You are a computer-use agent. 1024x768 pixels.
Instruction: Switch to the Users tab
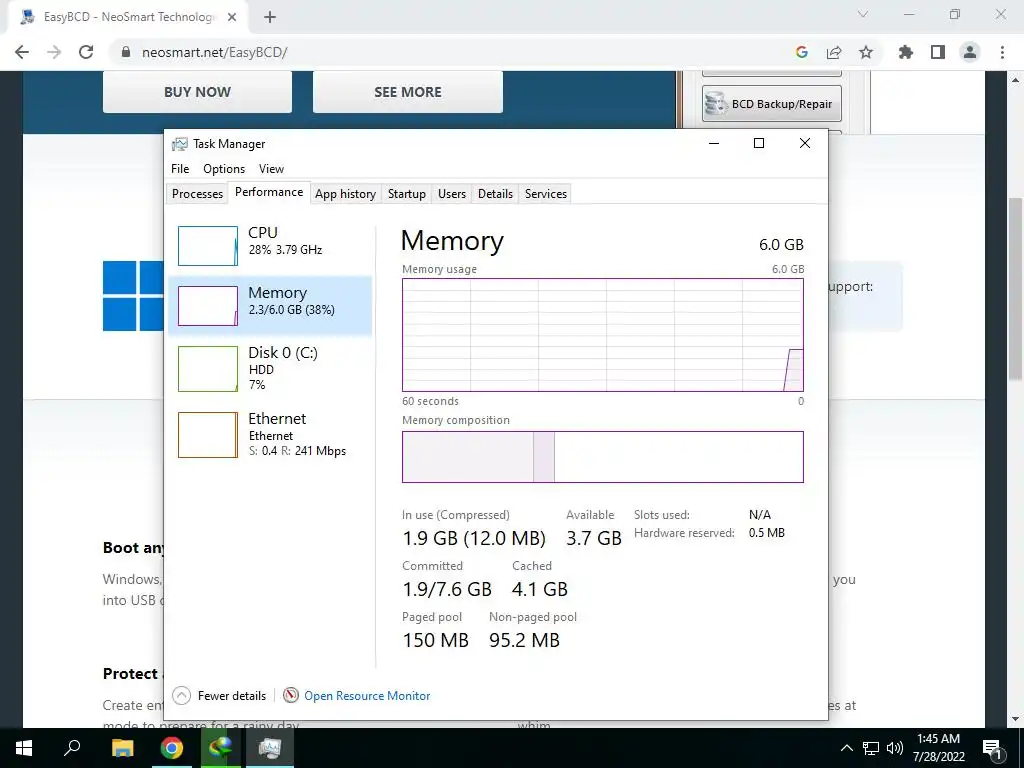(452, 193)
